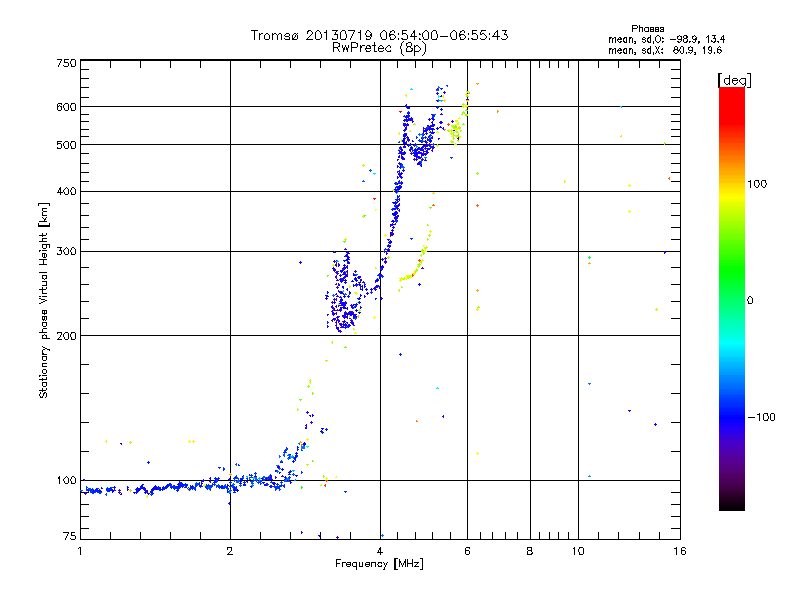This screenshot has height=600, width=800.
Task: Click the "mean, sd,O: -98.9, 13.4" line
Action: pyautogui.click(x=666, y=39)
